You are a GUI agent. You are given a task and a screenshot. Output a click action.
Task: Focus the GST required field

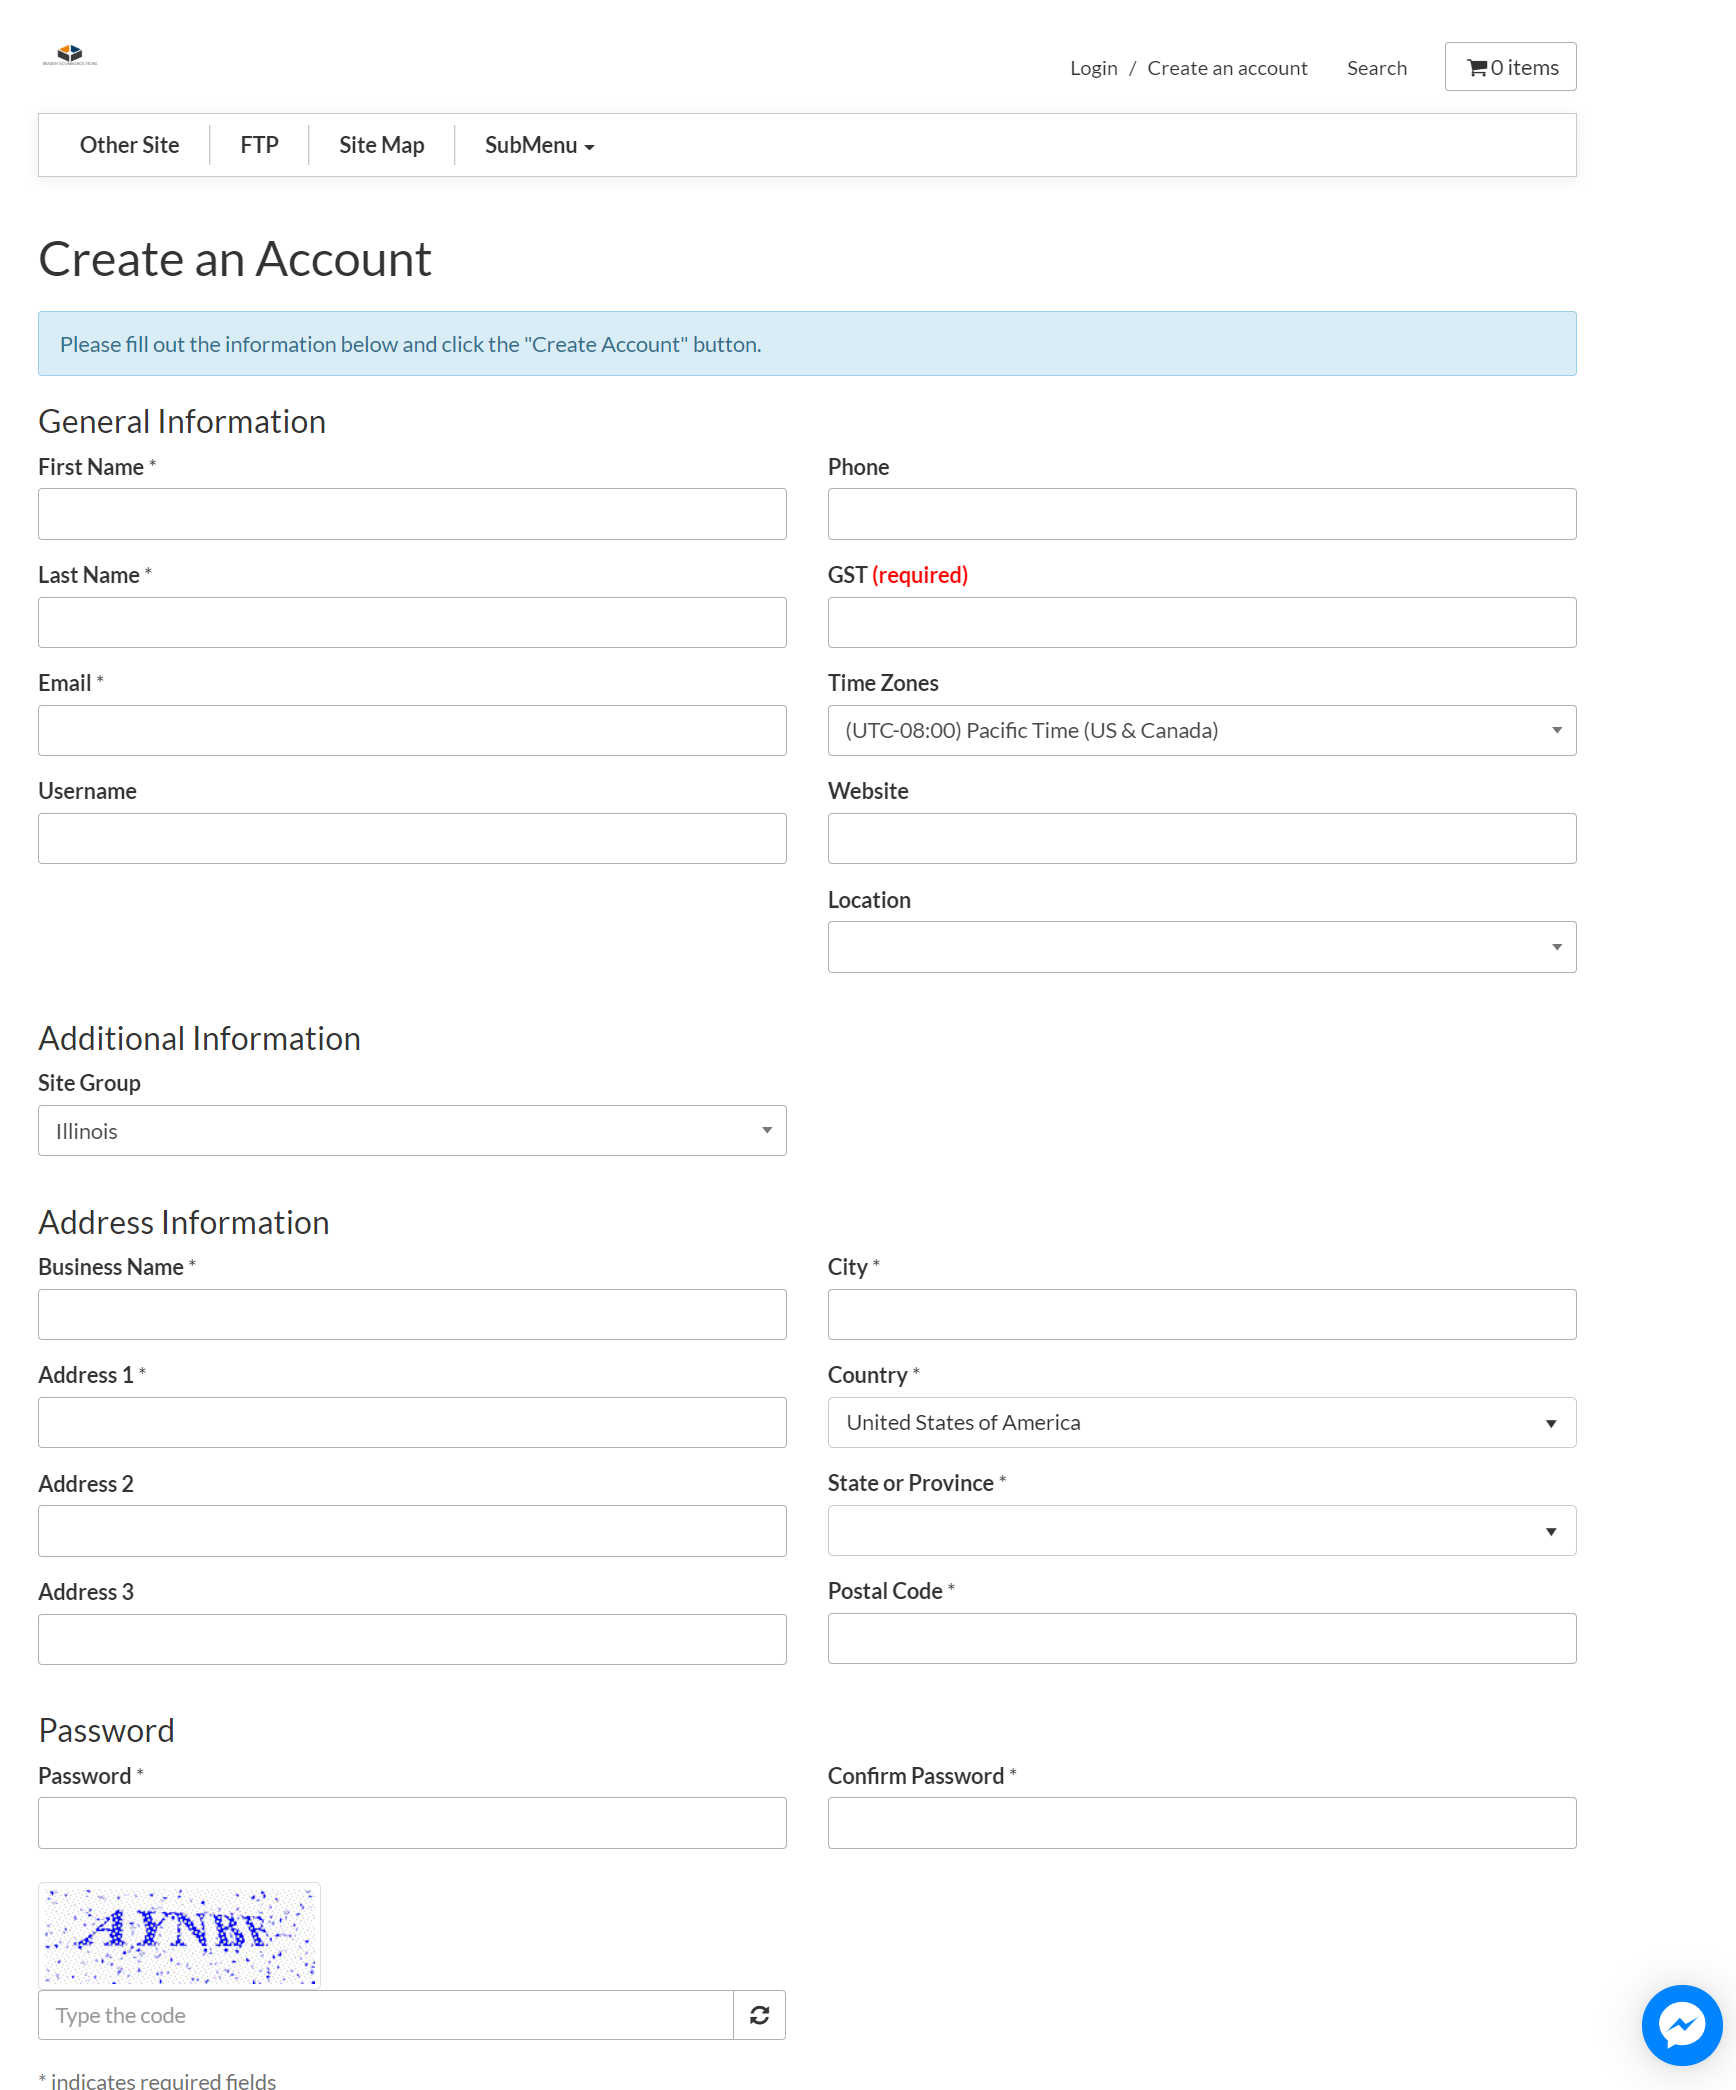[1202, 623]
